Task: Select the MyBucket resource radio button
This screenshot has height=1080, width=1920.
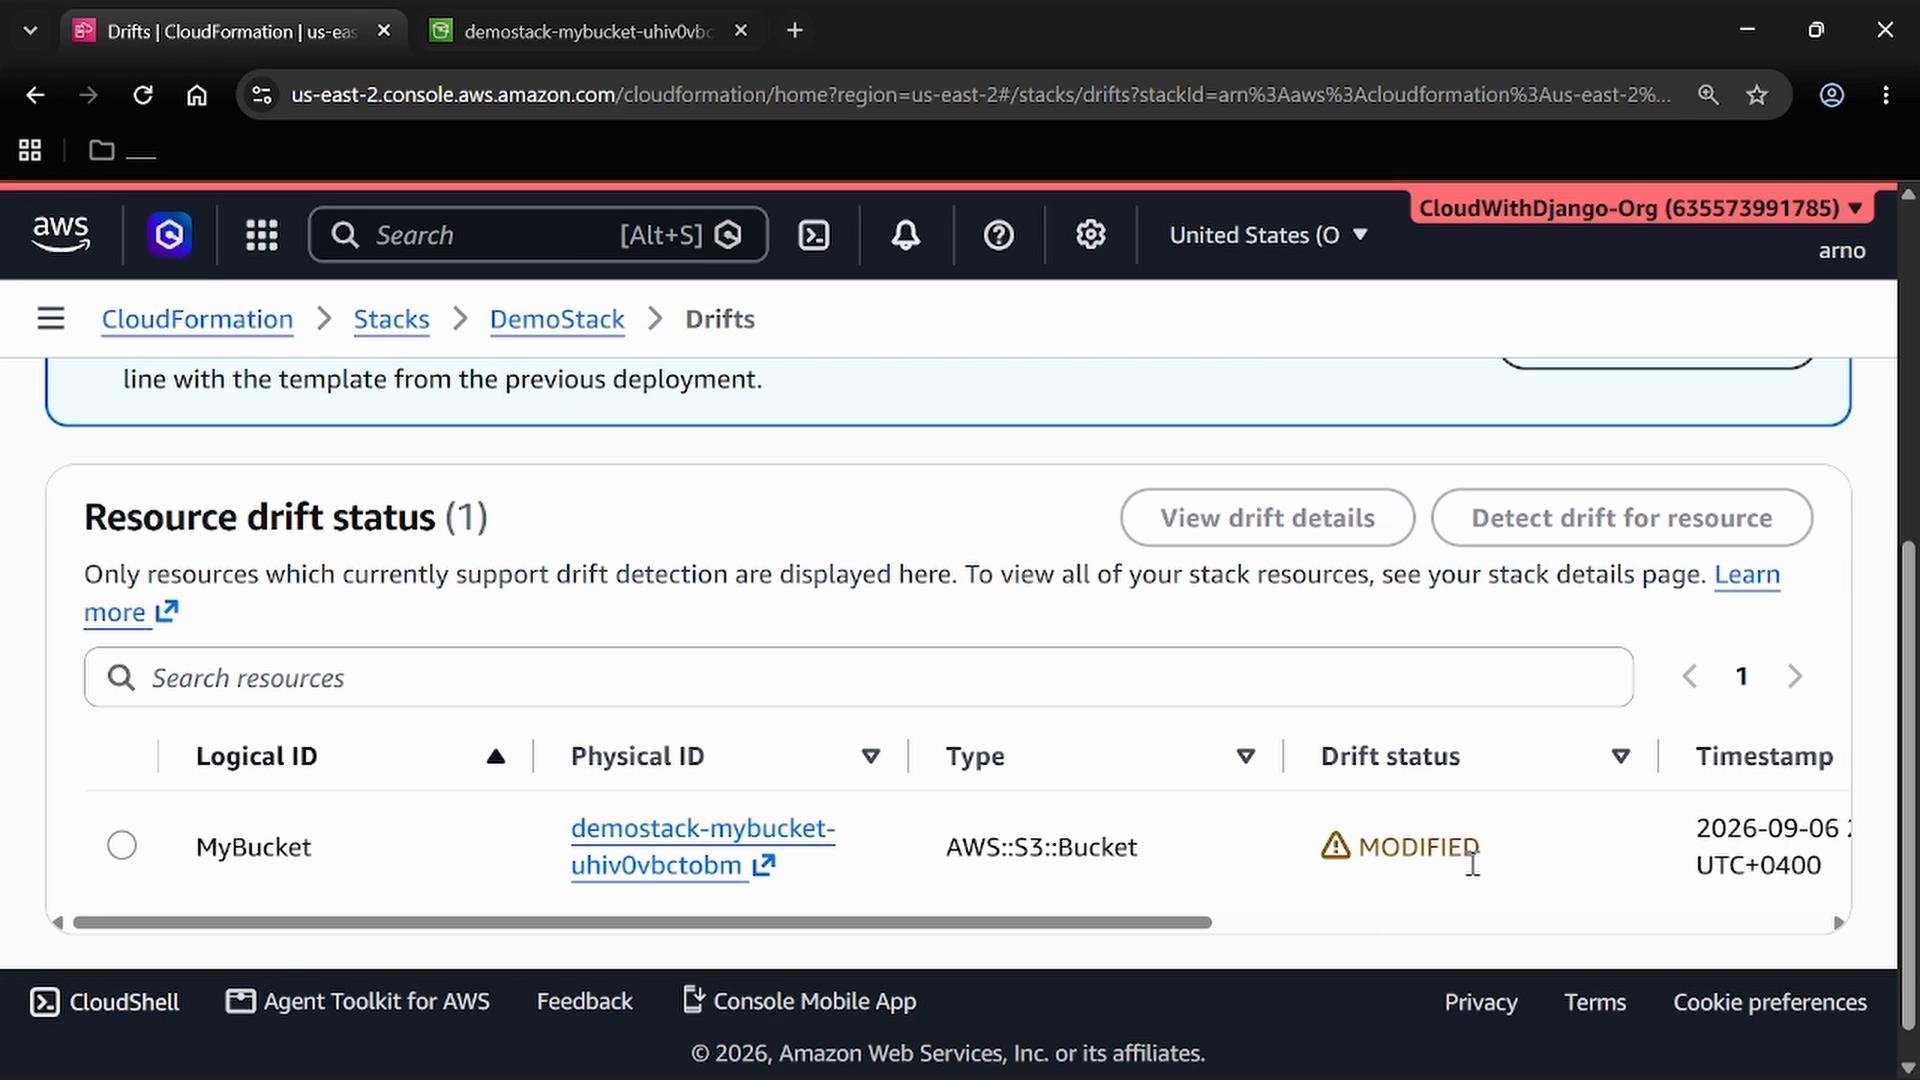Action: (x=122, y=846)
